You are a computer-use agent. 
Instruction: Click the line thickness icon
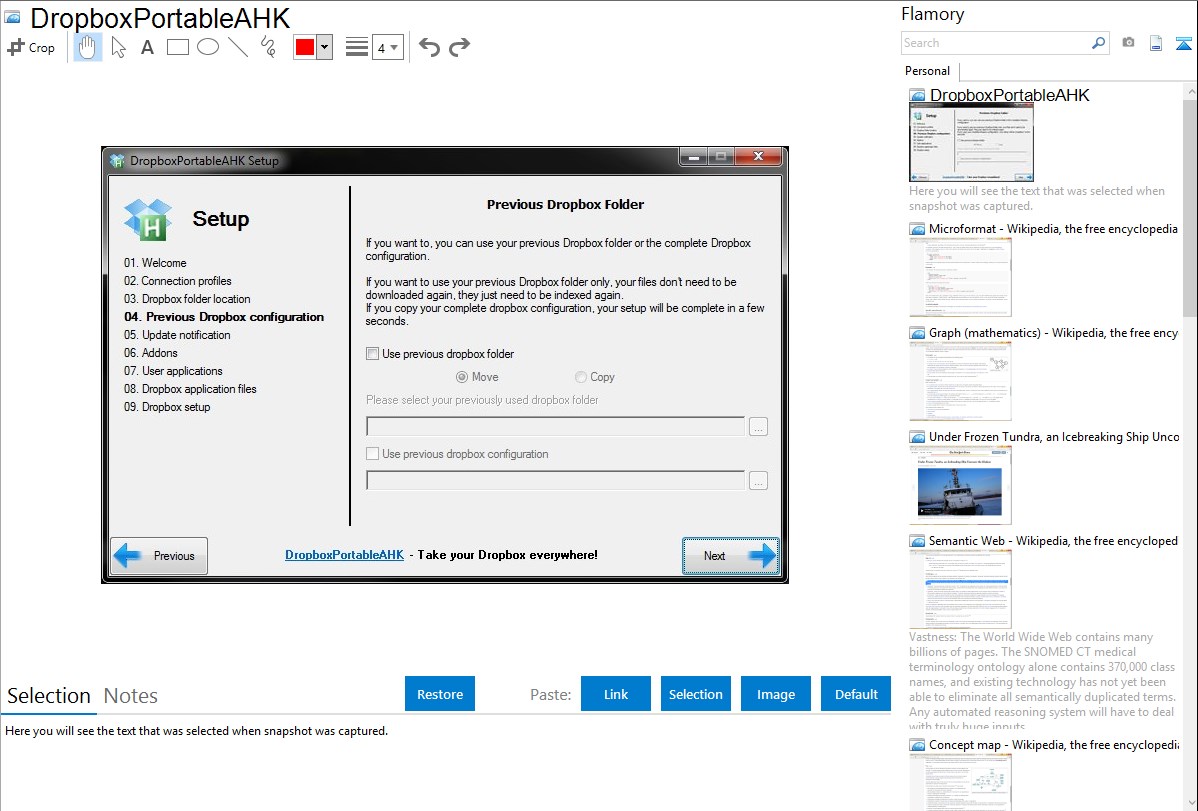[x=357, y=47]
